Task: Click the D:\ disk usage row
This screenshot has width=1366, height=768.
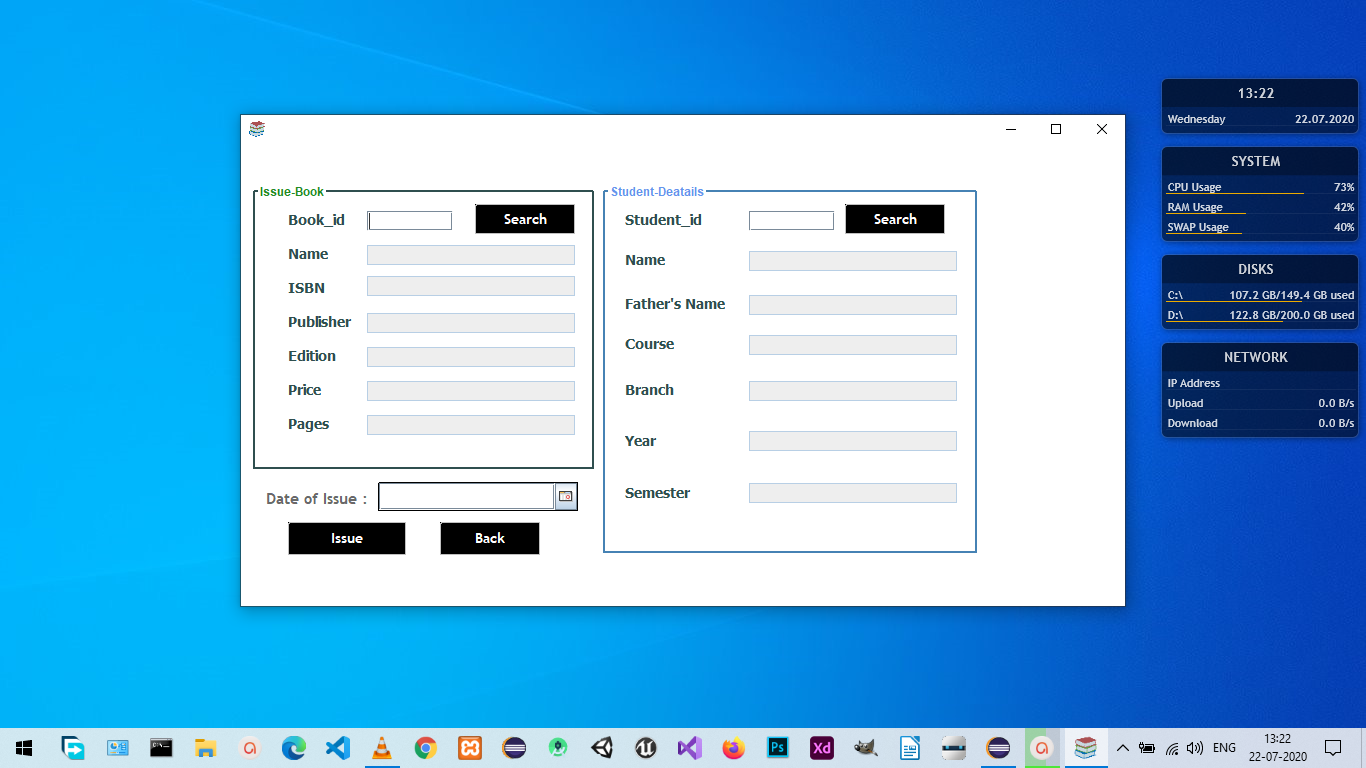Action: point(1260,315)
